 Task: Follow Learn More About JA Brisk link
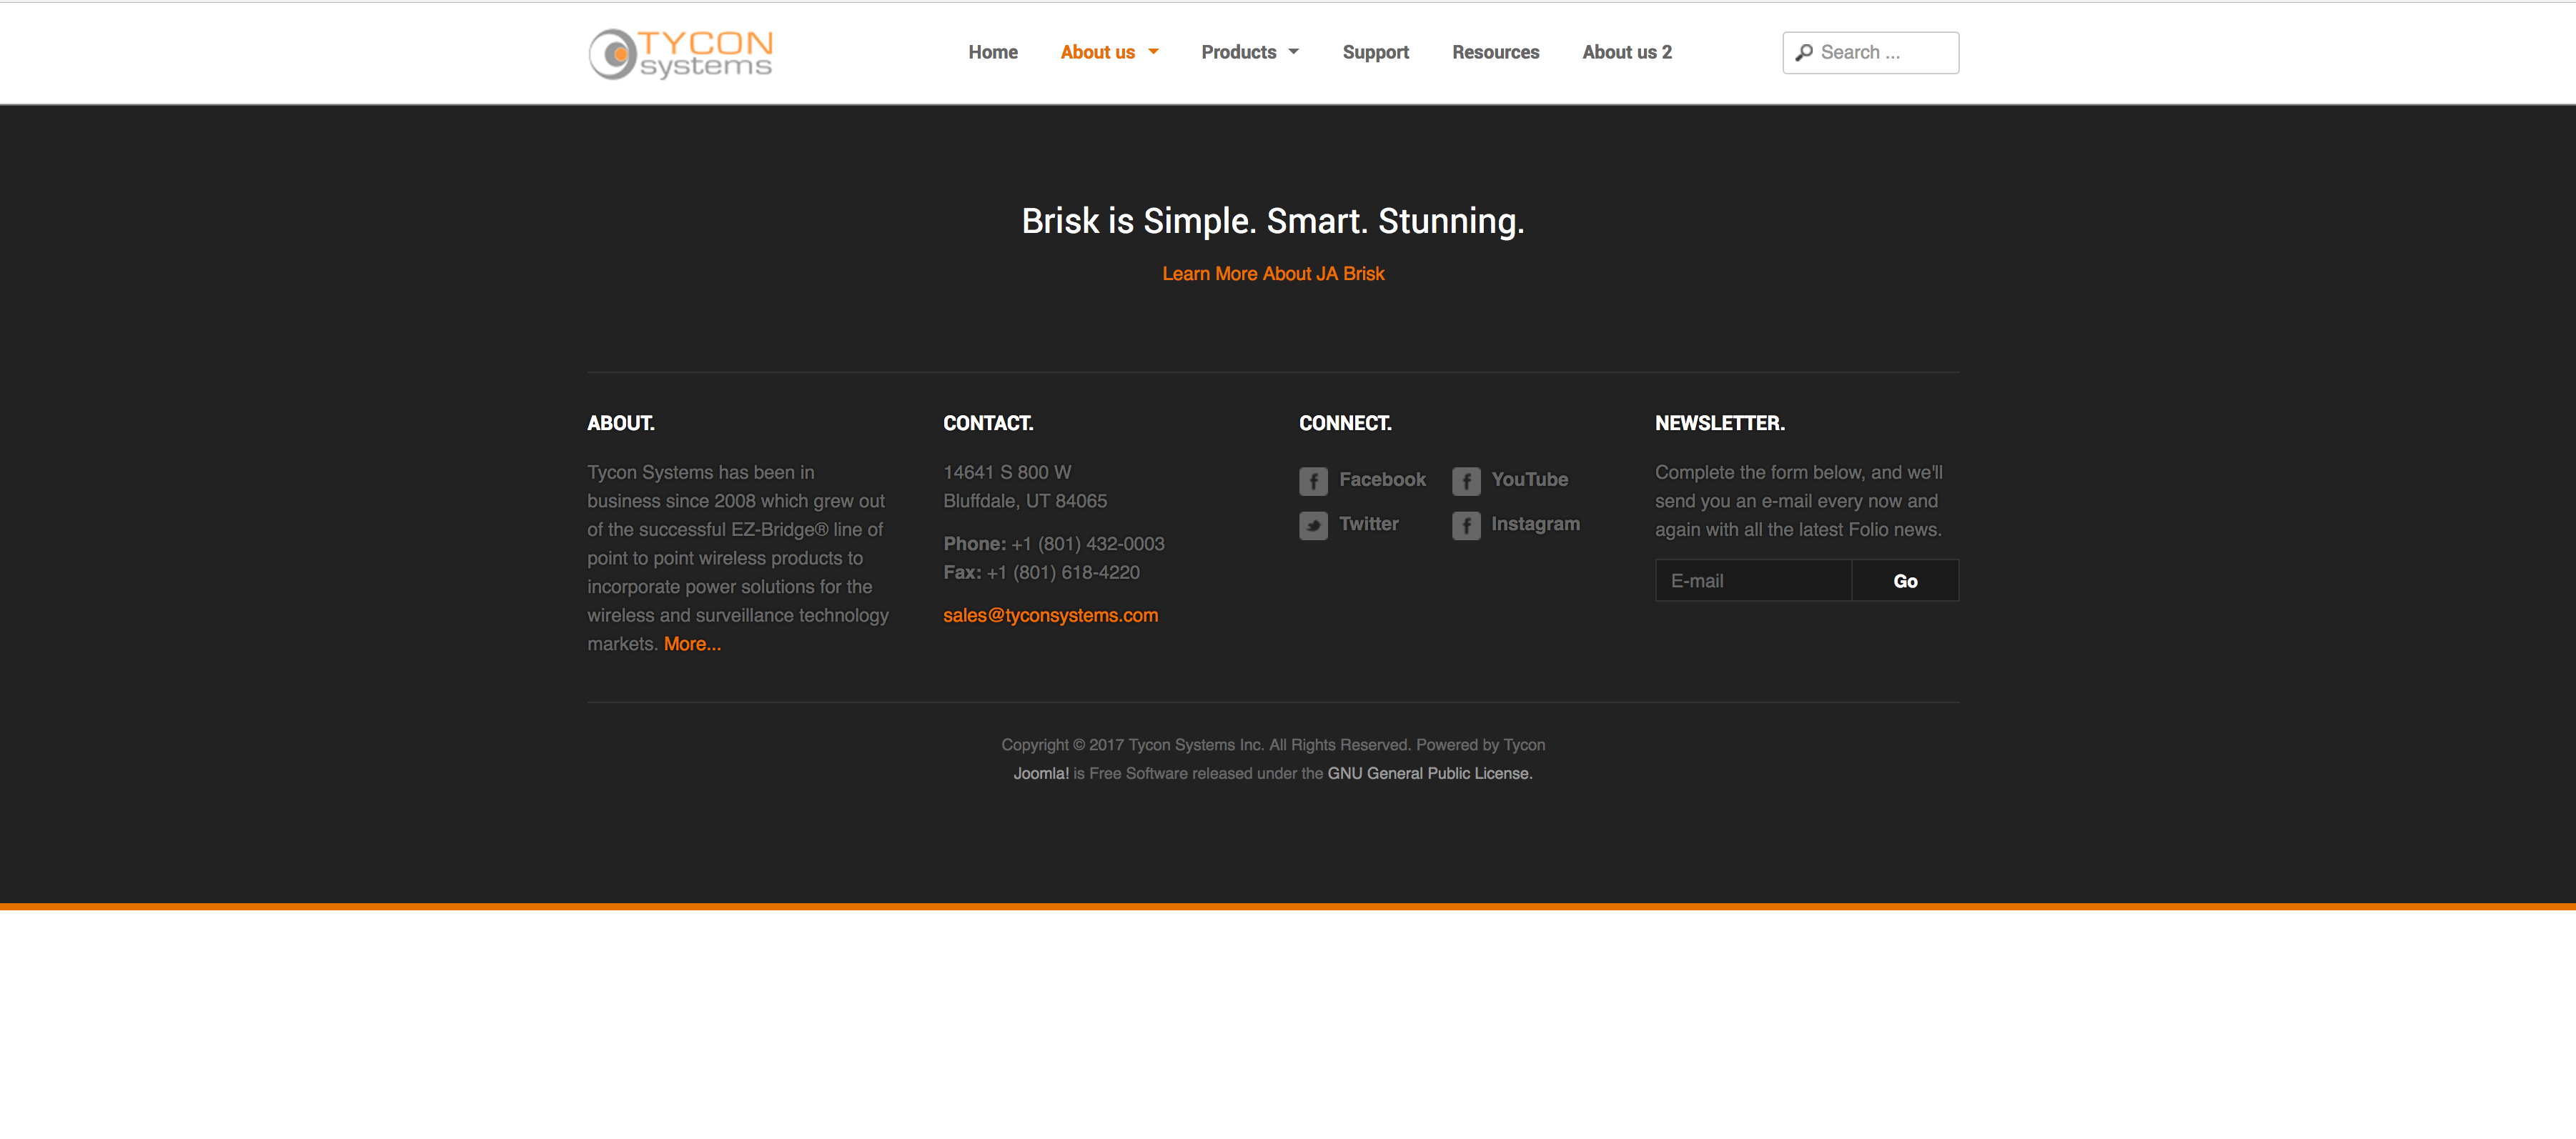[1272, 274]
